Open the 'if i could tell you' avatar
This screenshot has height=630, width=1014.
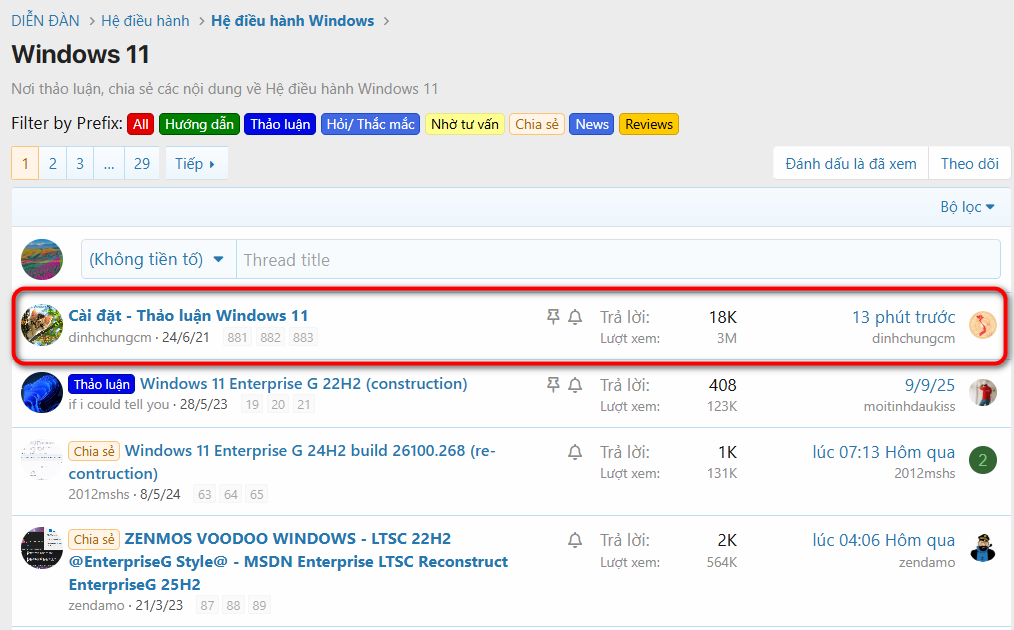[42, 393]
